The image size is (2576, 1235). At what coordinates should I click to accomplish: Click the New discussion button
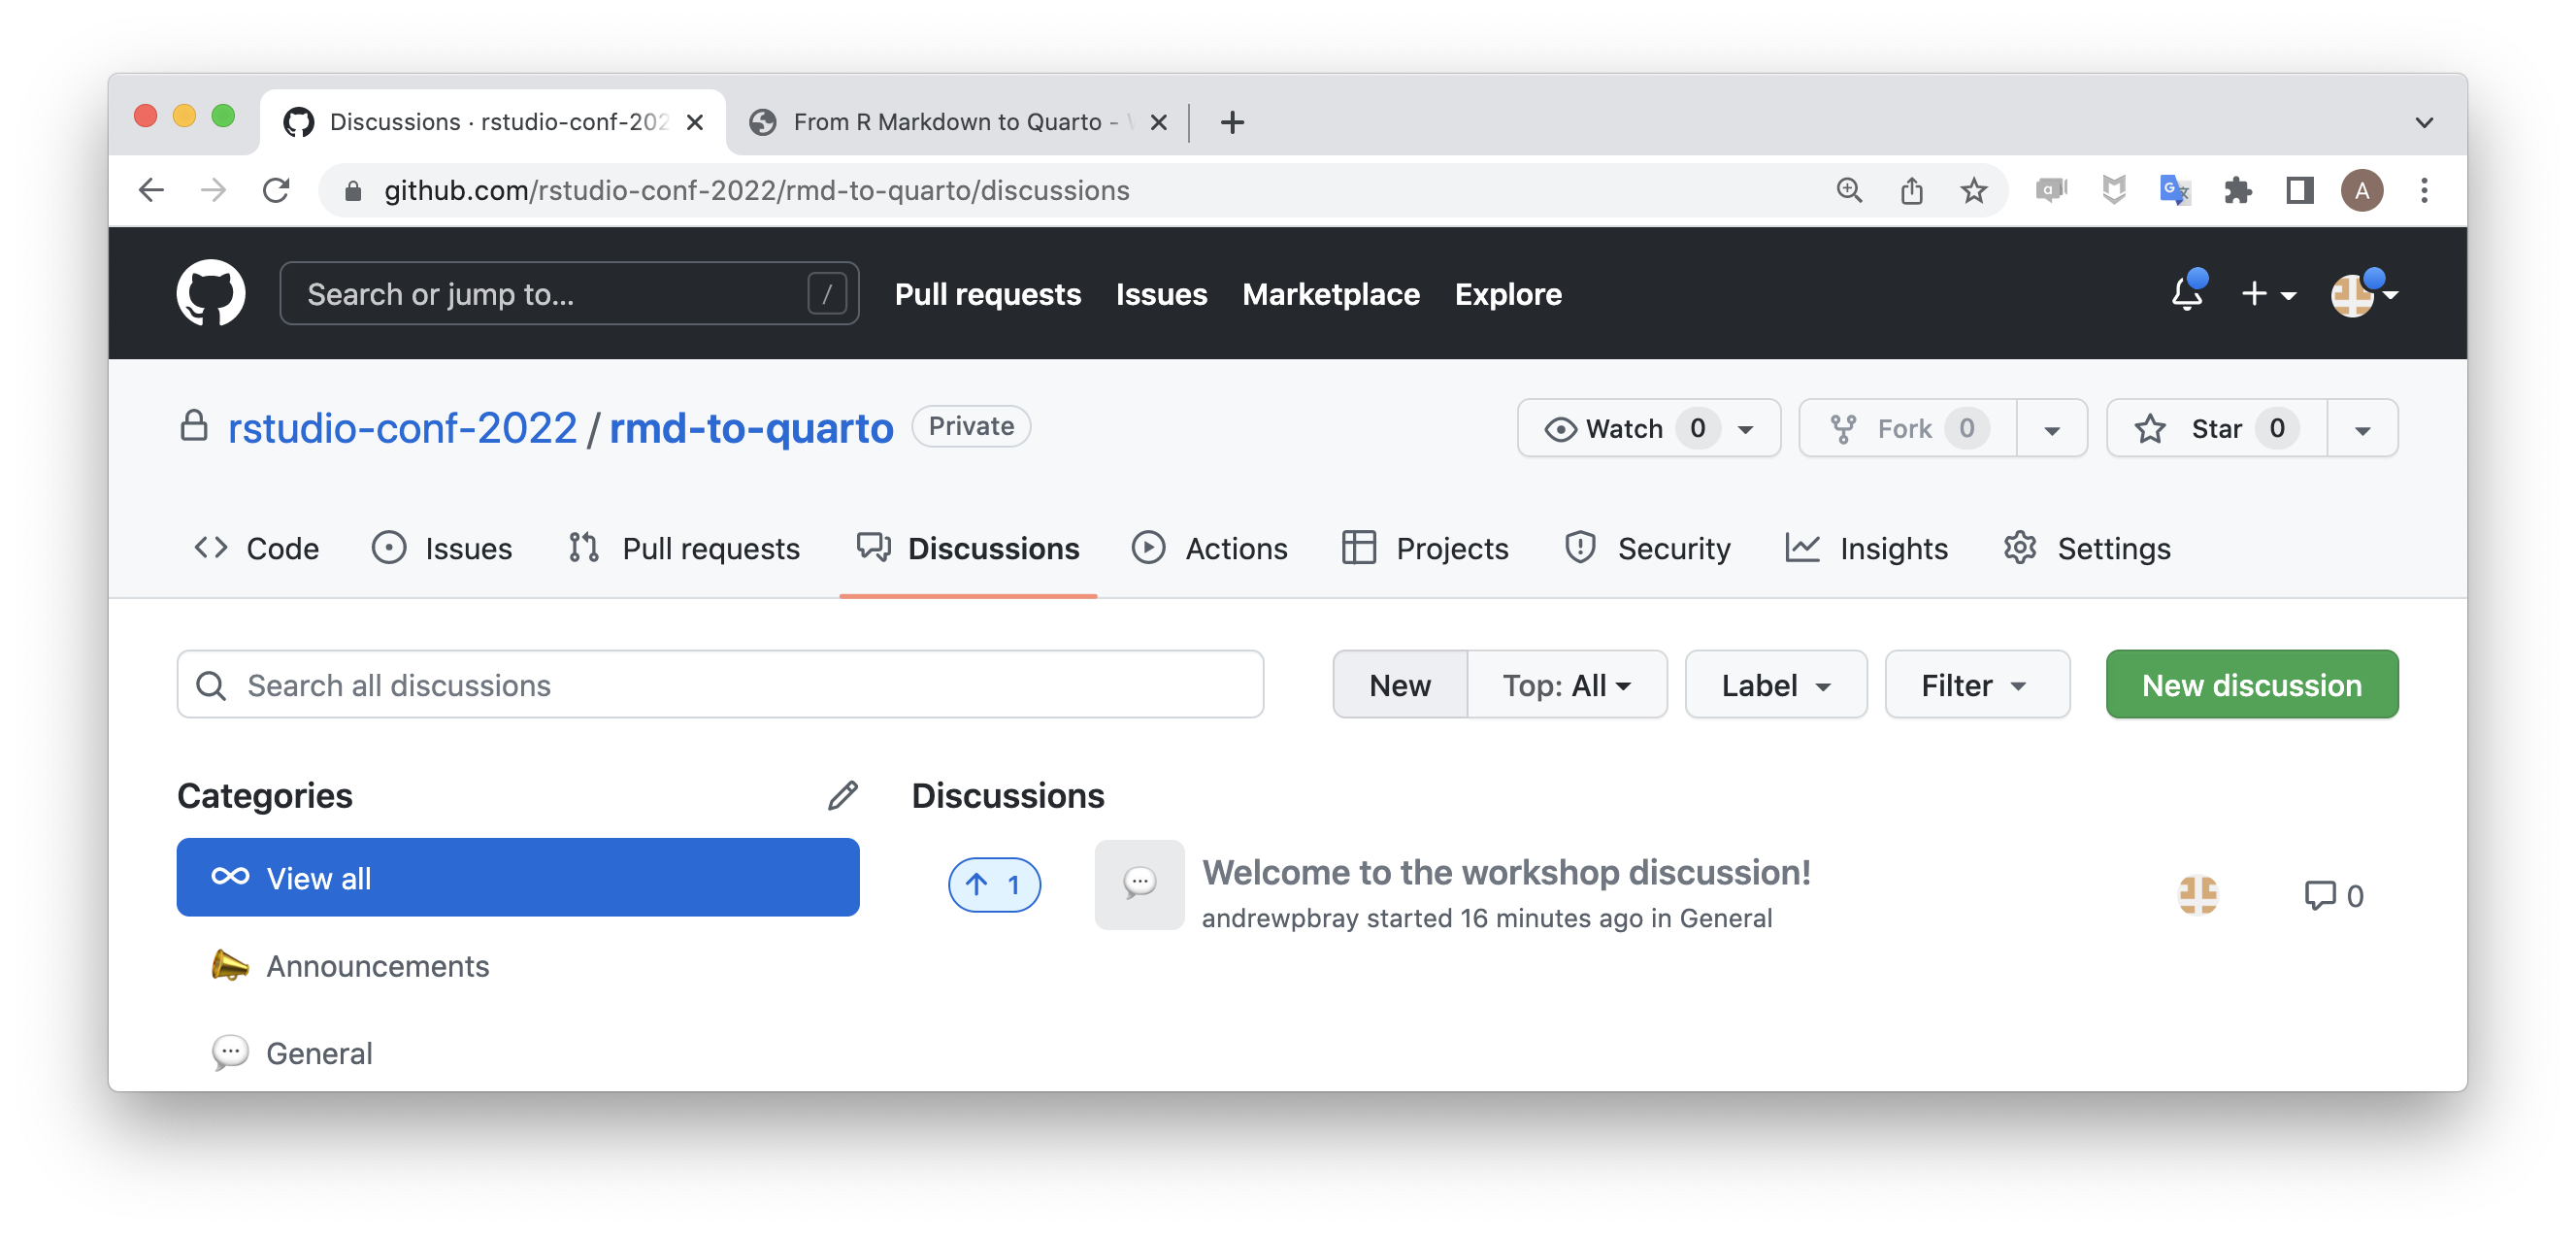pyautogui.click(x=2251, y=684)
